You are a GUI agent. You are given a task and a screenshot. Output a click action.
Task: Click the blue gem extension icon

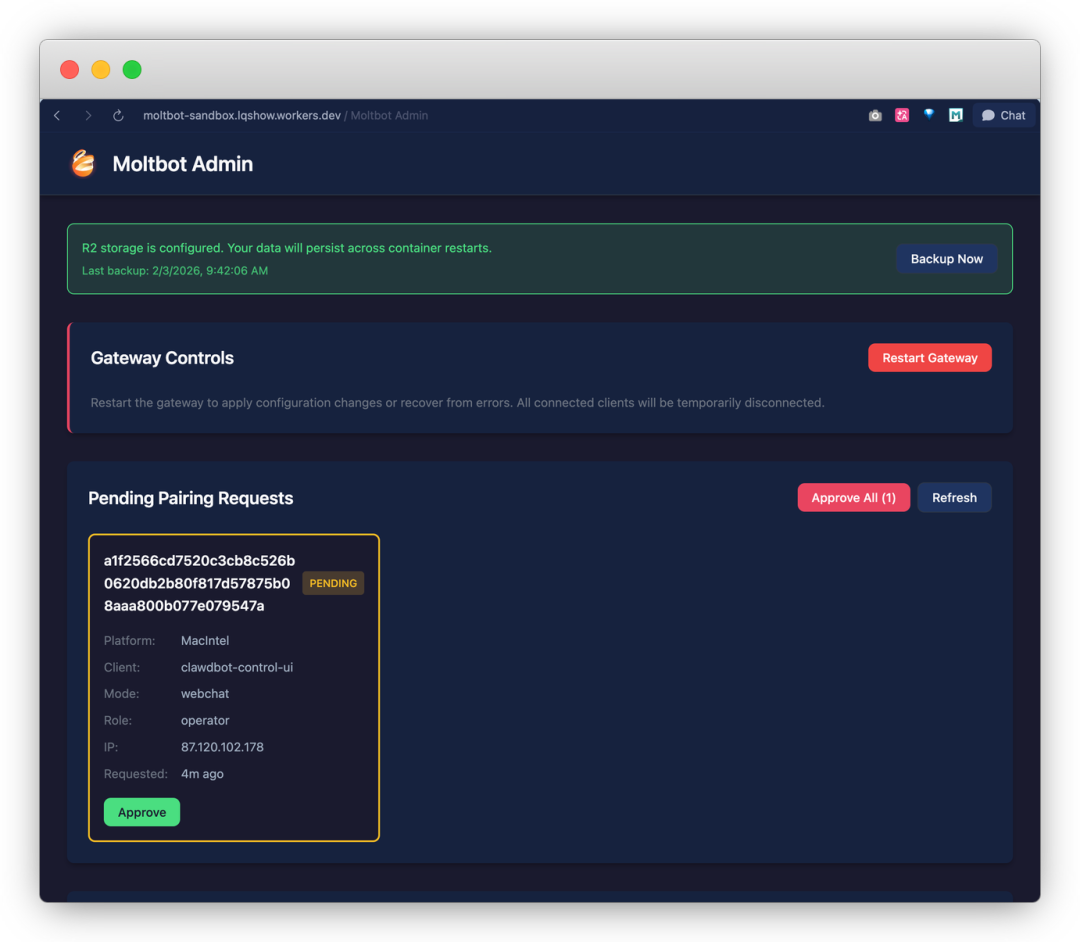[928, 115]
